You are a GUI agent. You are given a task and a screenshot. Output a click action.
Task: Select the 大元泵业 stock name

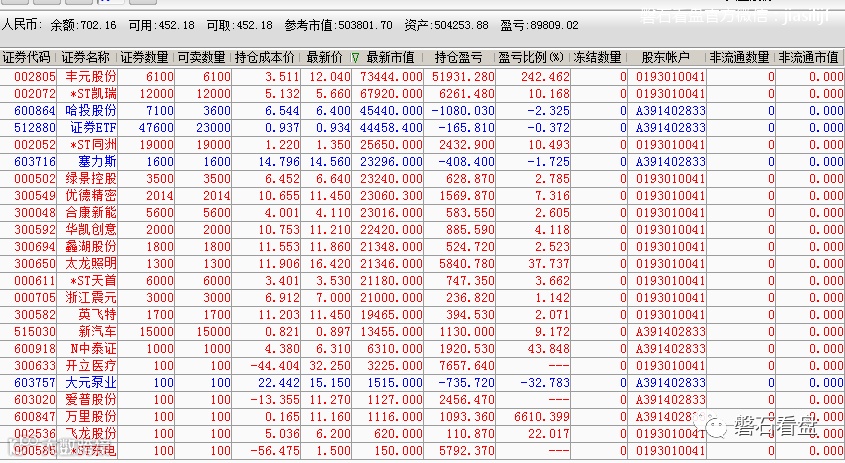(x=91, y=383)
